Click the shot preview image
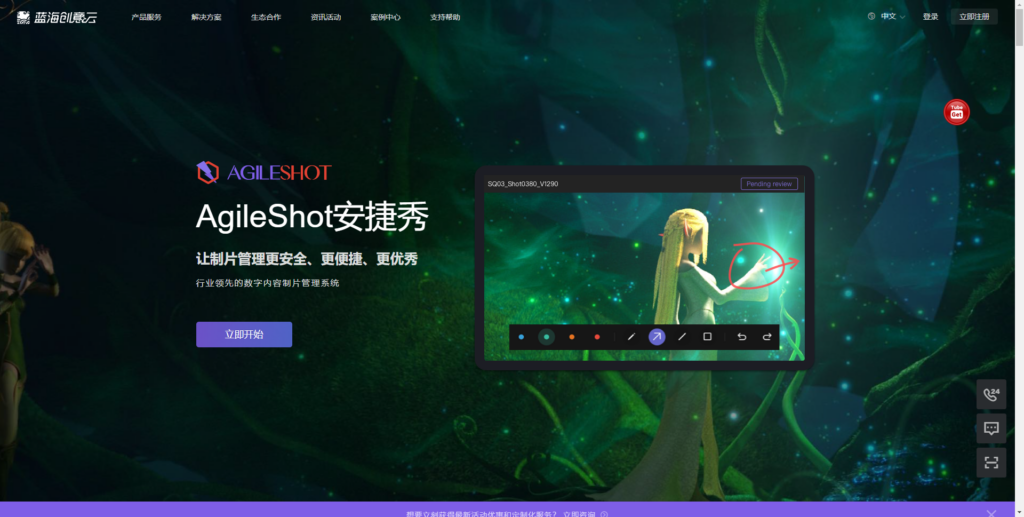 (644, 277)
